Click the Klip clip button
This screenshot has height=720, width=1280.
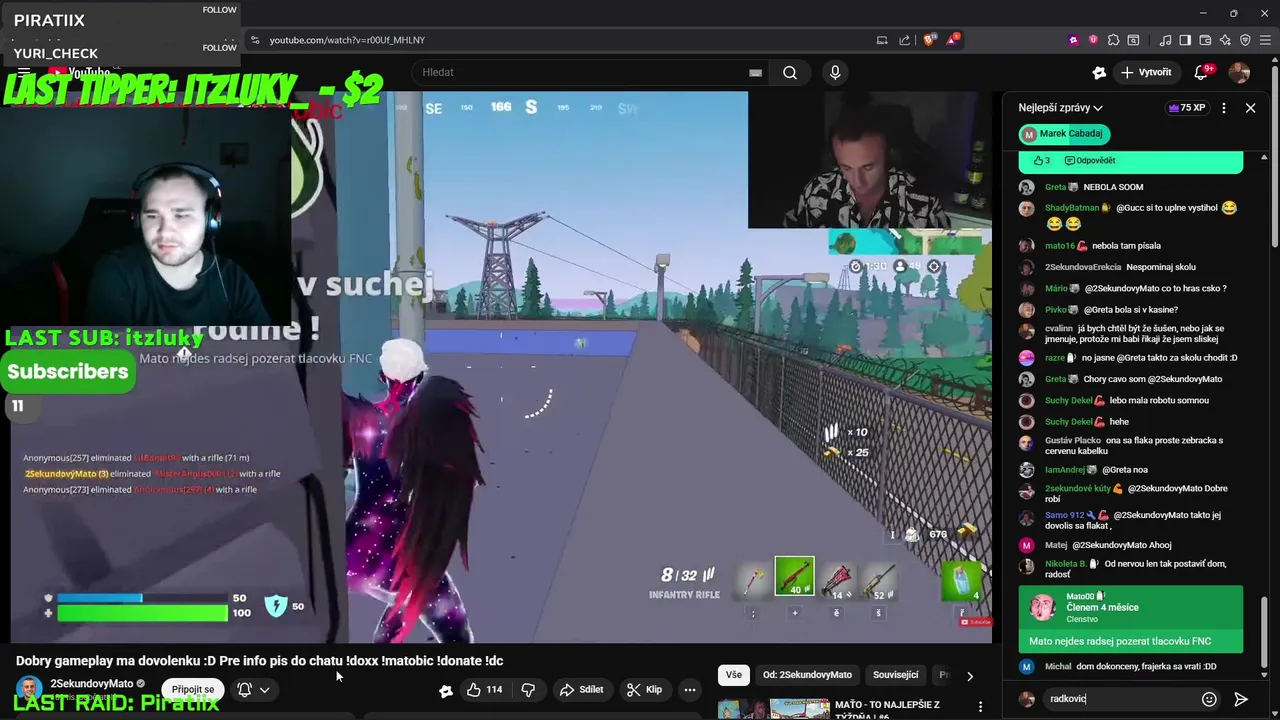pos(645,690)
